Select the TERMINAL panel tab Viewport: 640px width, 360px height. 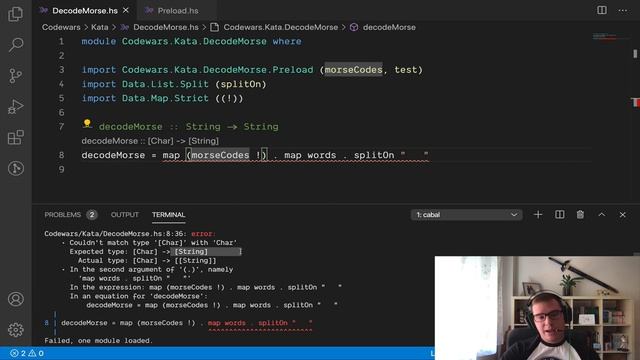coord(169,215)
